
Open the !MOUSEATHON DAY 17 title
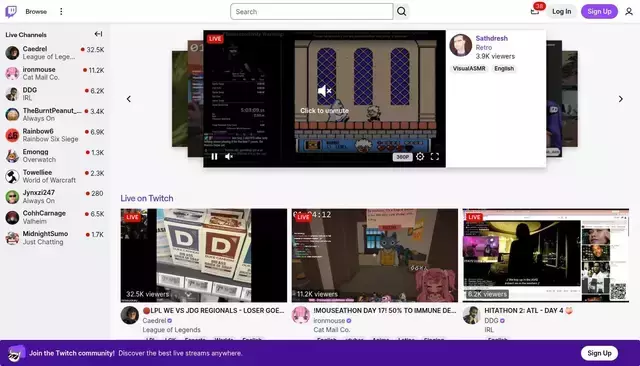[x=385, y=311]
